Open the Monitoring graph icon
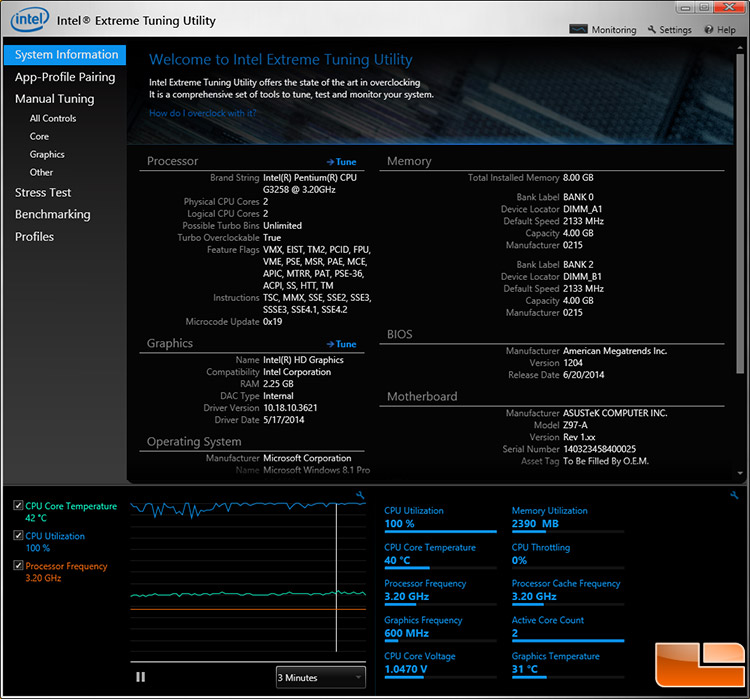 [x=578, y=29]
